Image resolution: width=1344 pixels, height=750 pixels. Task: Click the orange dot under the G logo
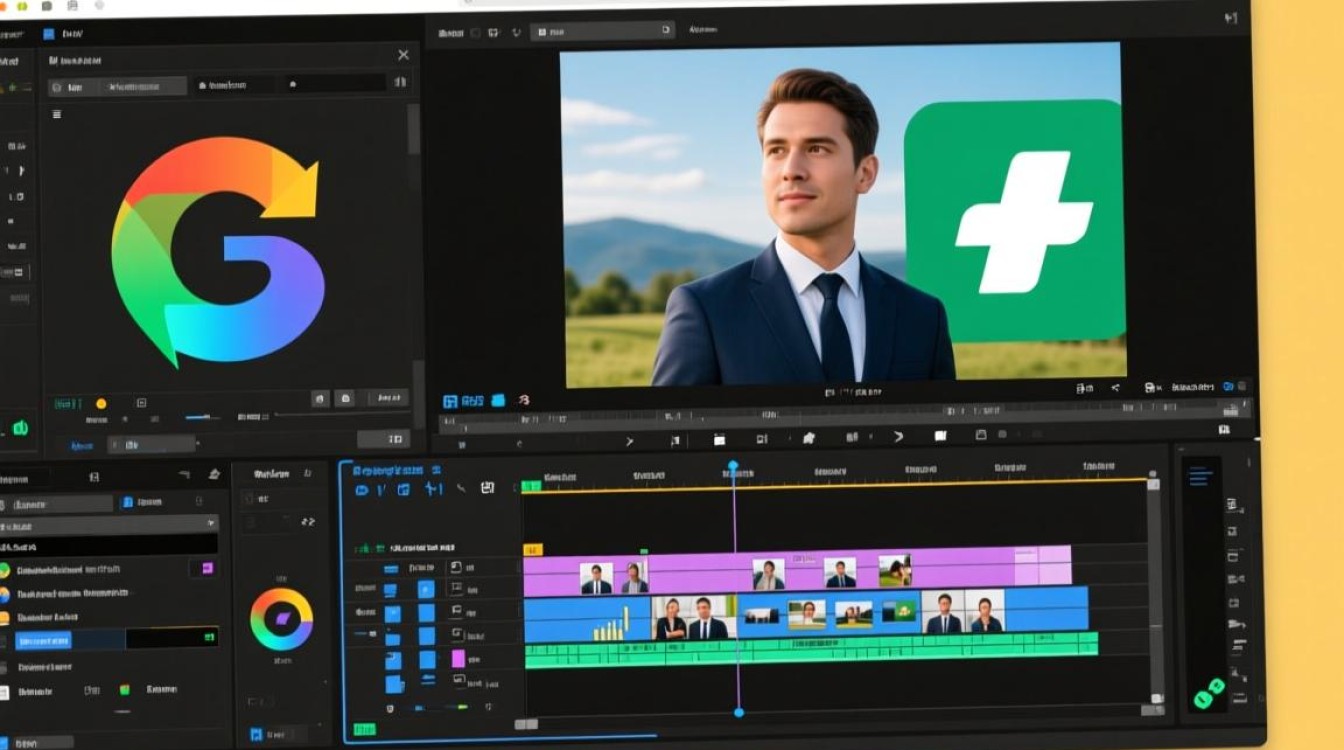[101, 404]
